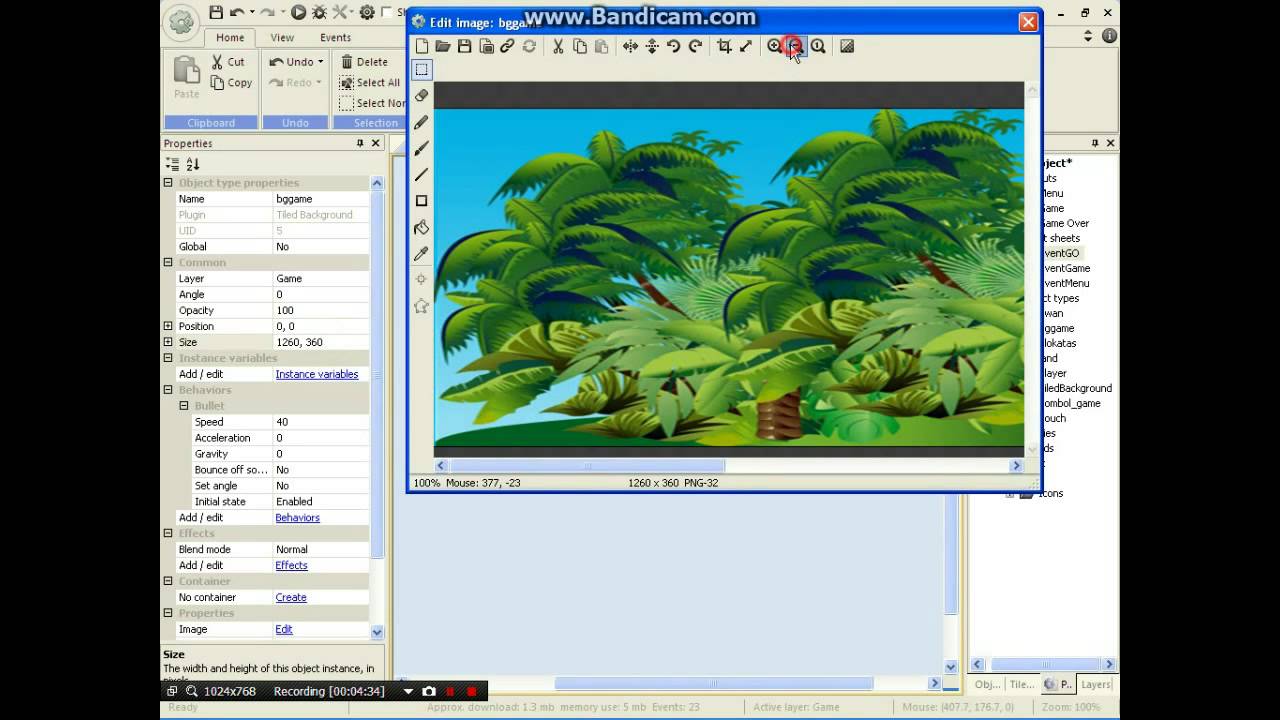Open the Instance variables link

(317, 374)
